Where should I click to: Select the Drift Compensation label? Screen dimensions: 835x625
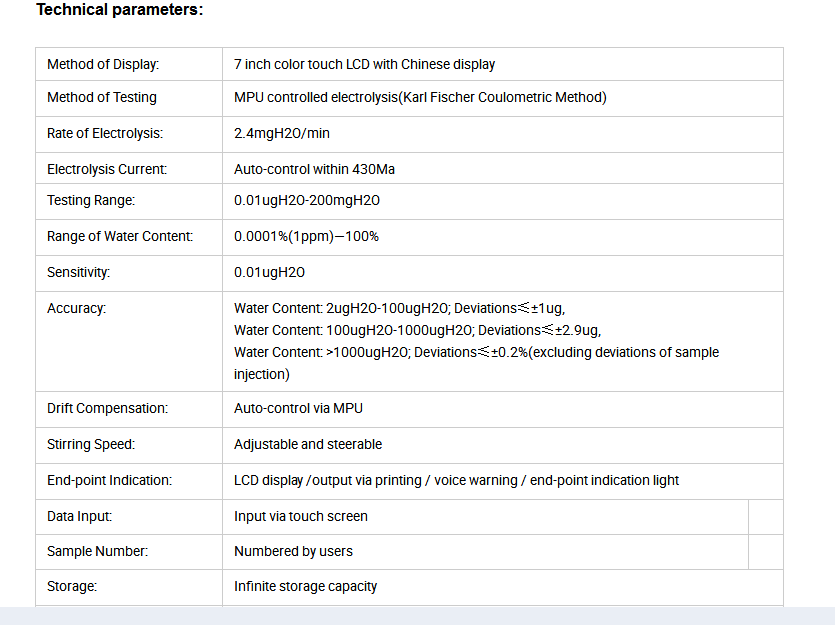tap(107, 408)
